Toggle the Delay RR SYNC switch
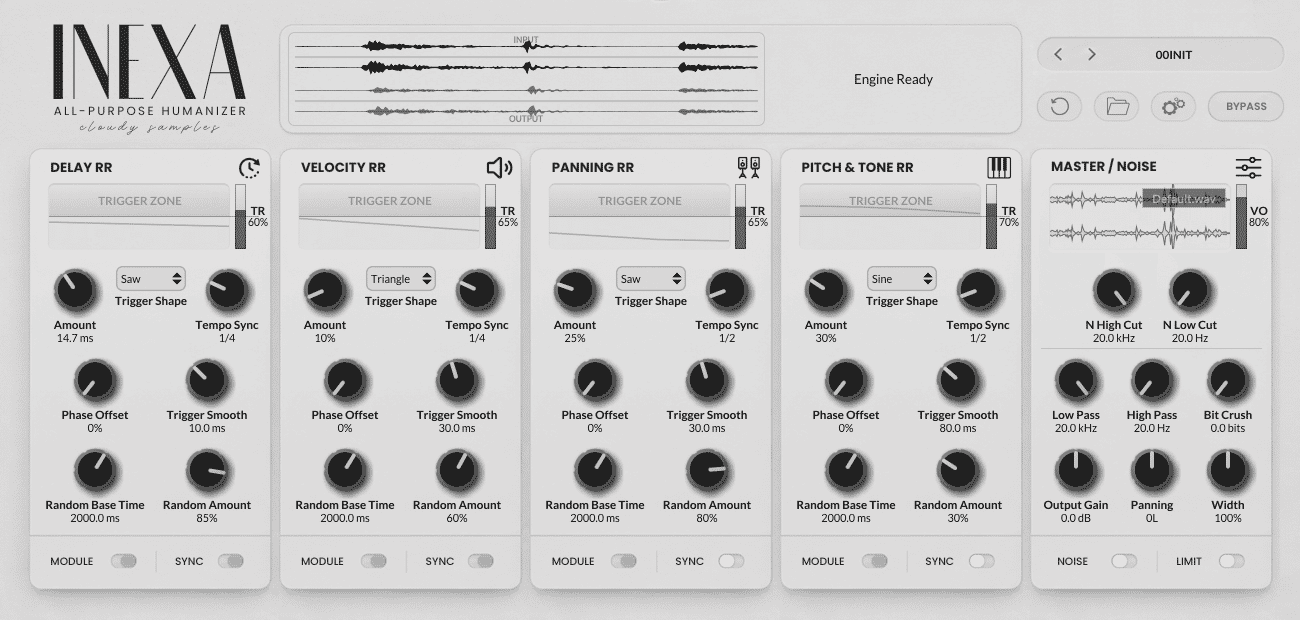The image size is (1300, 620). [x=231, y=561]
